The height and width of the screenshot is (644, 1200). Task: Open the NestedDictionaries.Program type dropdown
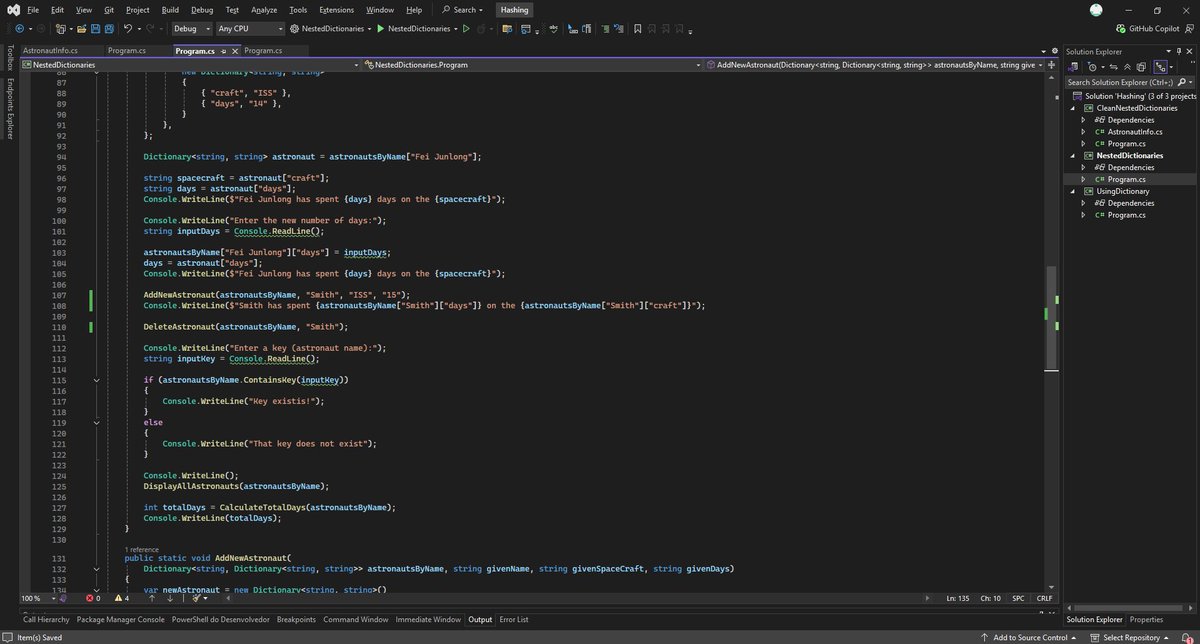[535, 63]
